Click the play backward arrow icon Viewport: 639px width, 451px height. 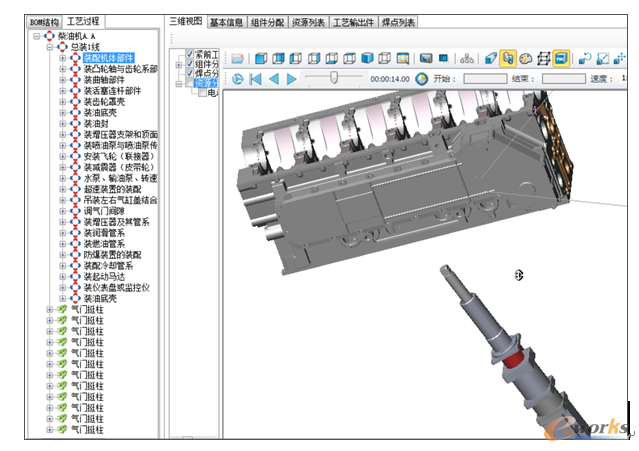[274, 79]
